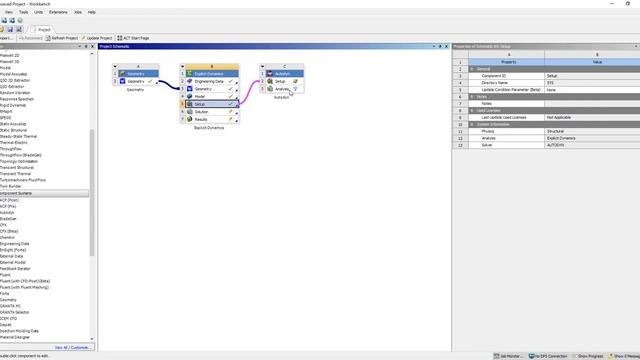Open the Help menu
Screen dimensions: 640x360
[91, 12]
